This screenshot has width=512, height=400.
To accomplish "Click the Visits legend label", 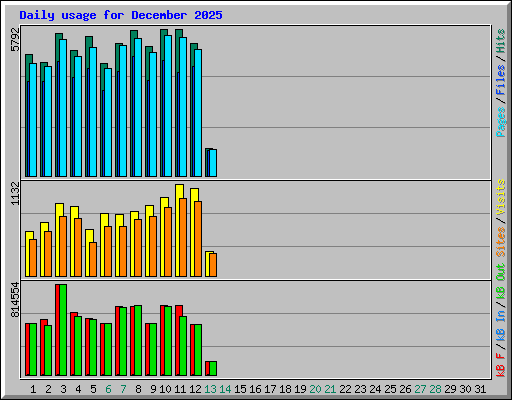I will coord(500,198).
